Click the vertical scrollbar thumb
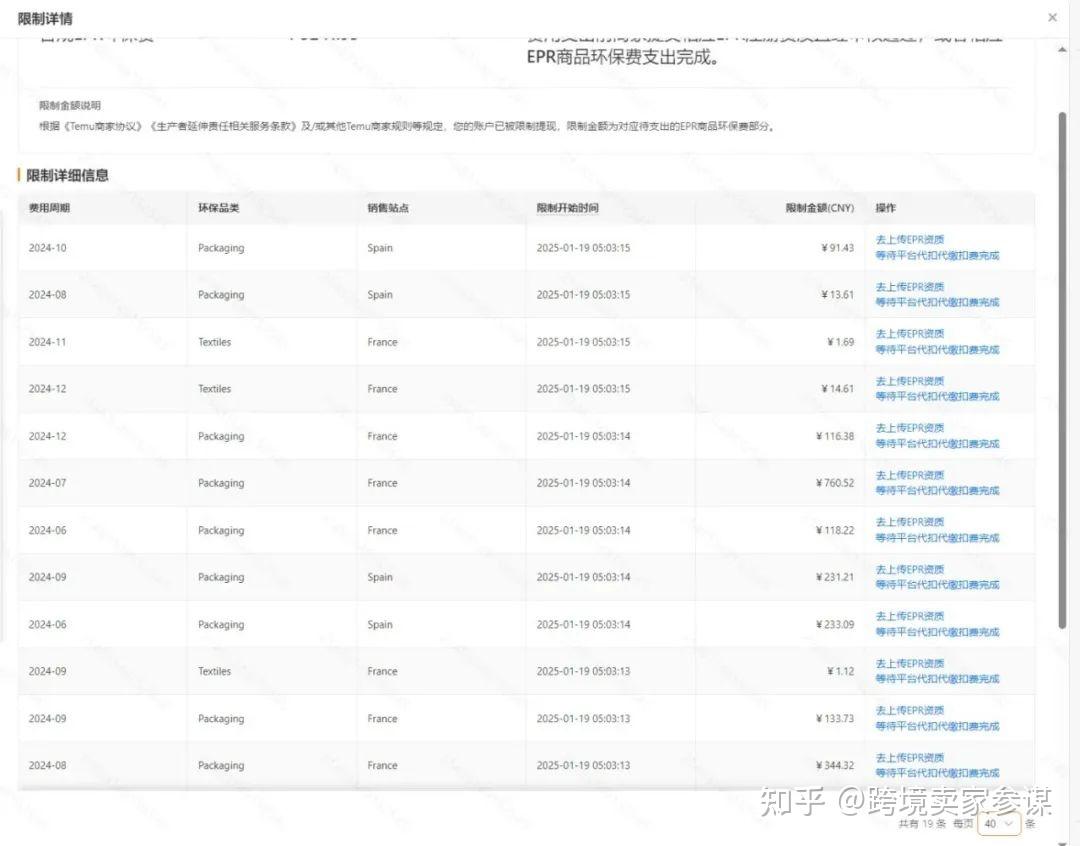This screenshot has height=846, width=1080. click(1062, 370)
